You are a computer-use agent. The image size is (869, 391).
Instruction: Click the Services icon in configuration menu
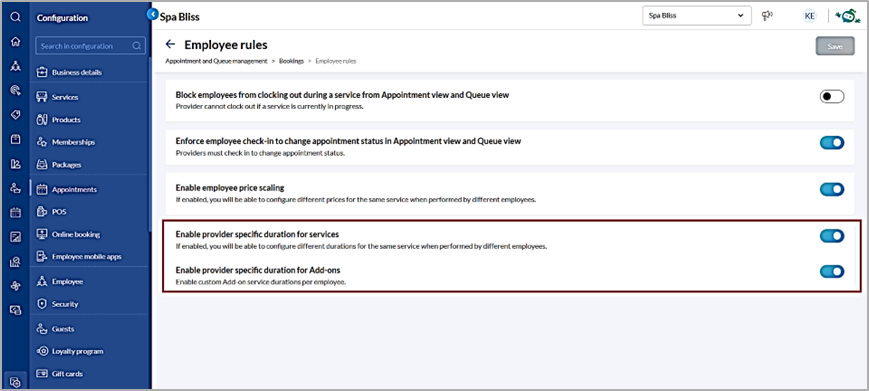click(42, 97)
